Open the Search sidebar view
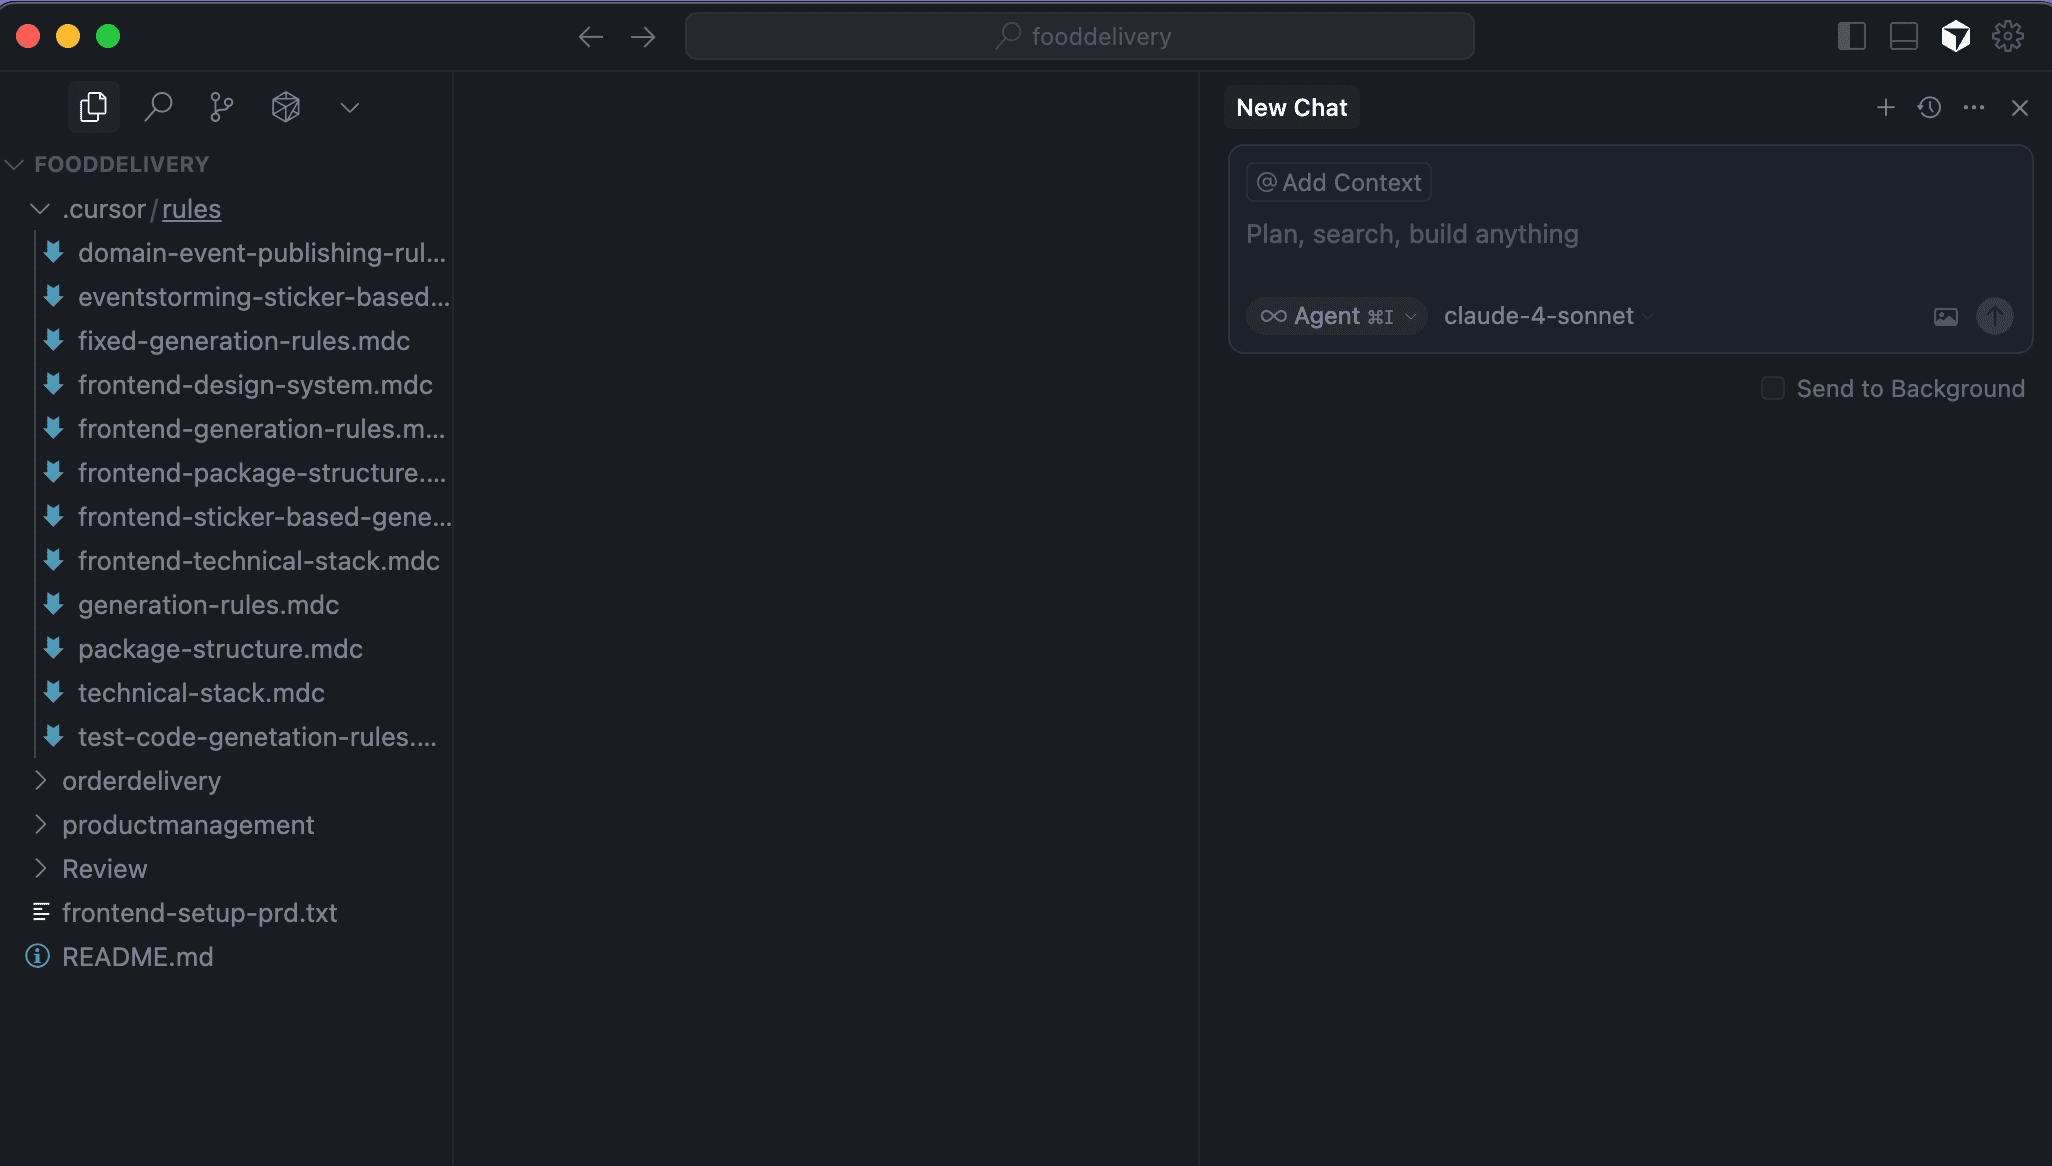 click(x=158, y=107)
